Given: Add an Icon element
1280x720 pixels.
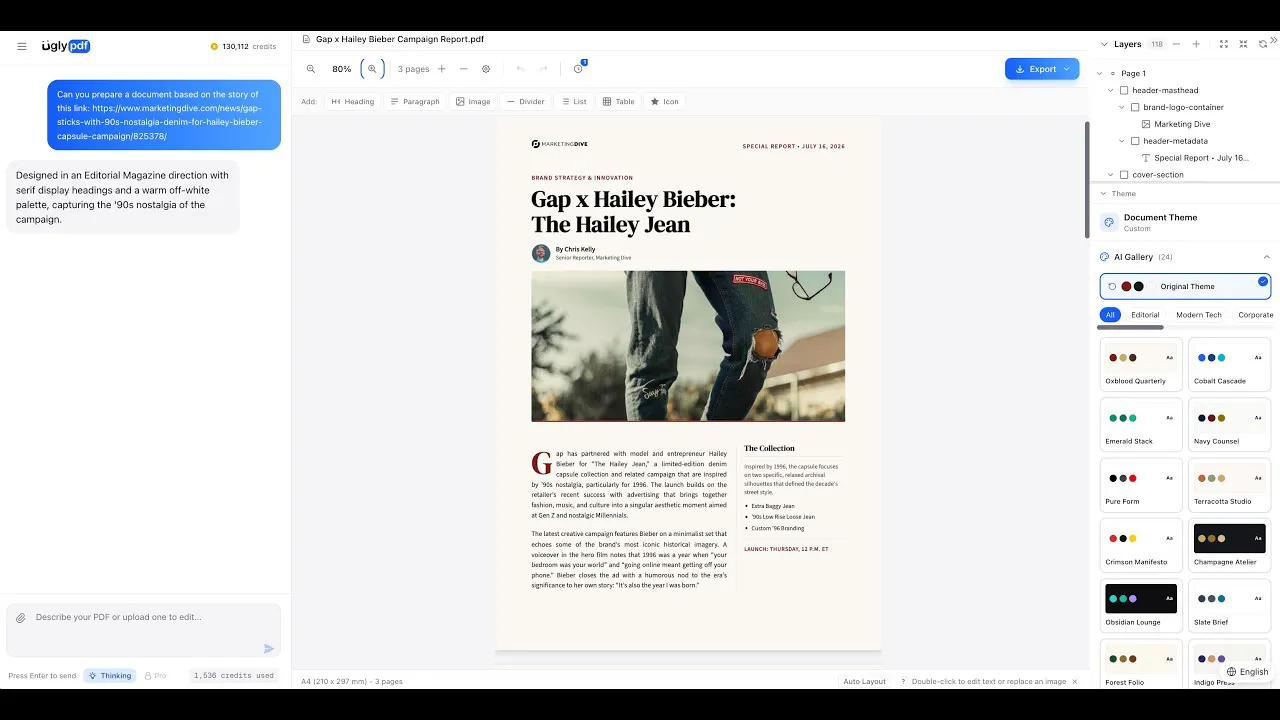Looking at the screenshot, I should click(664, 101).
